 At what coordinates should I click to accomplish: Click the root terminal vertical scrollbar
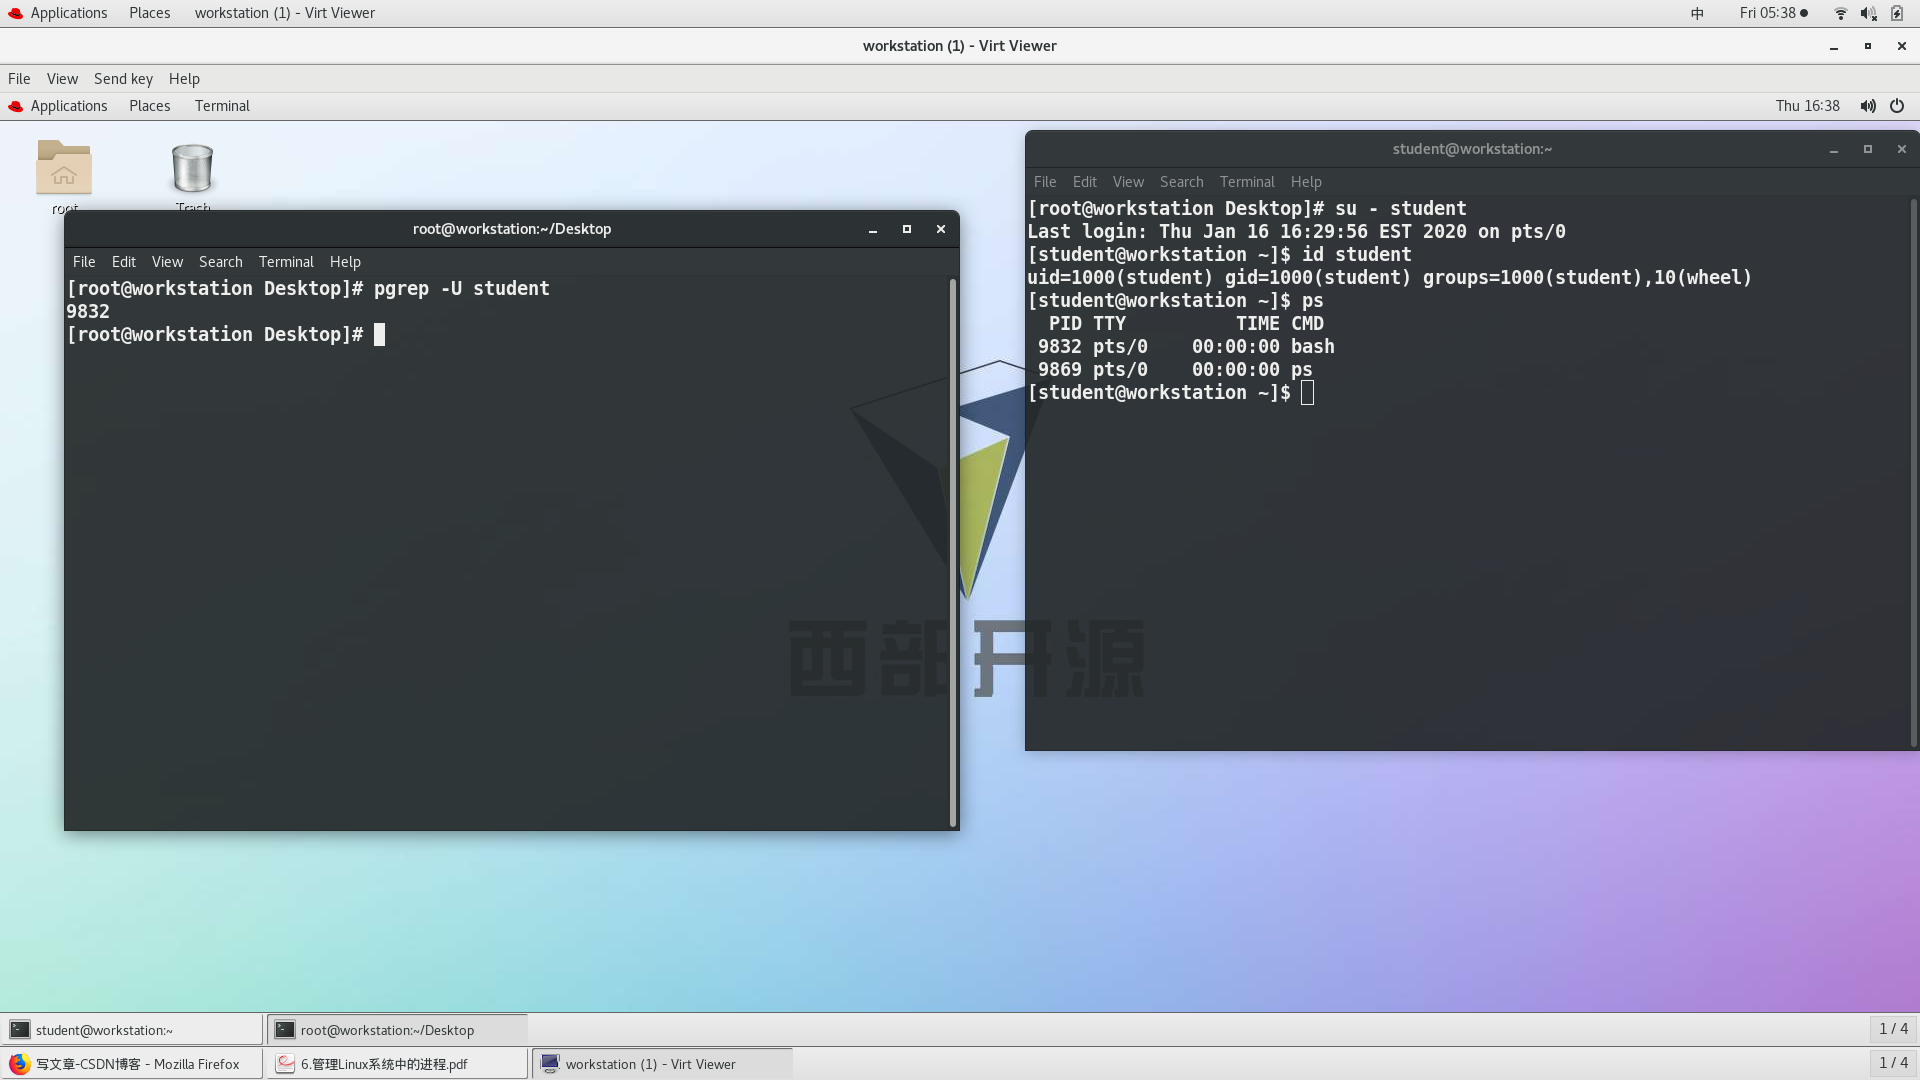[953, 550]
